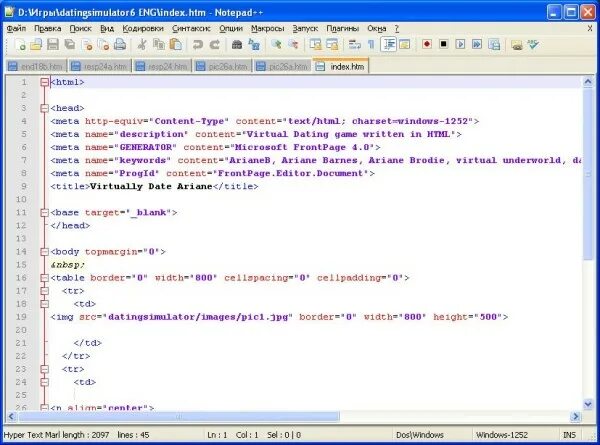Click the ABC spell-check toolbar icon
This screenshot has width=600, height=445.
click(533, 45)
